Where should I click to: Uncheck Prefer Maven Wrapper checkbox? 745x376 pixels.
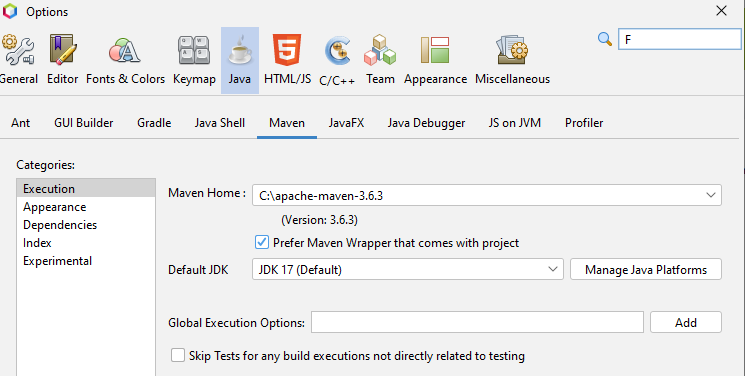(262, 242)
